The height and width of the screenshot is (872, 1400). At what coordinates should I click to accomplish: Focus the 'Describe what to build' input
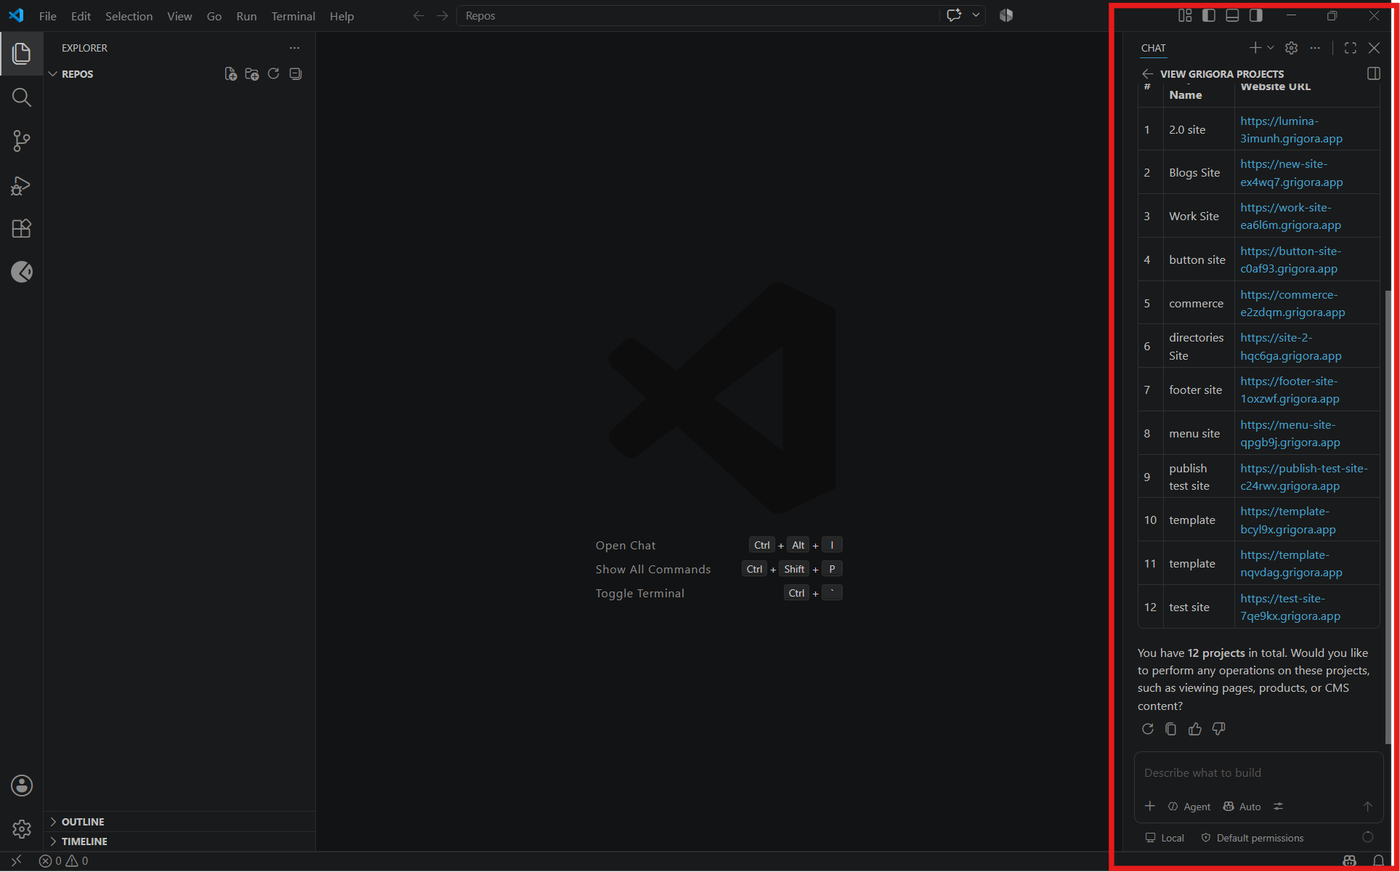[x=1258, y=773]
